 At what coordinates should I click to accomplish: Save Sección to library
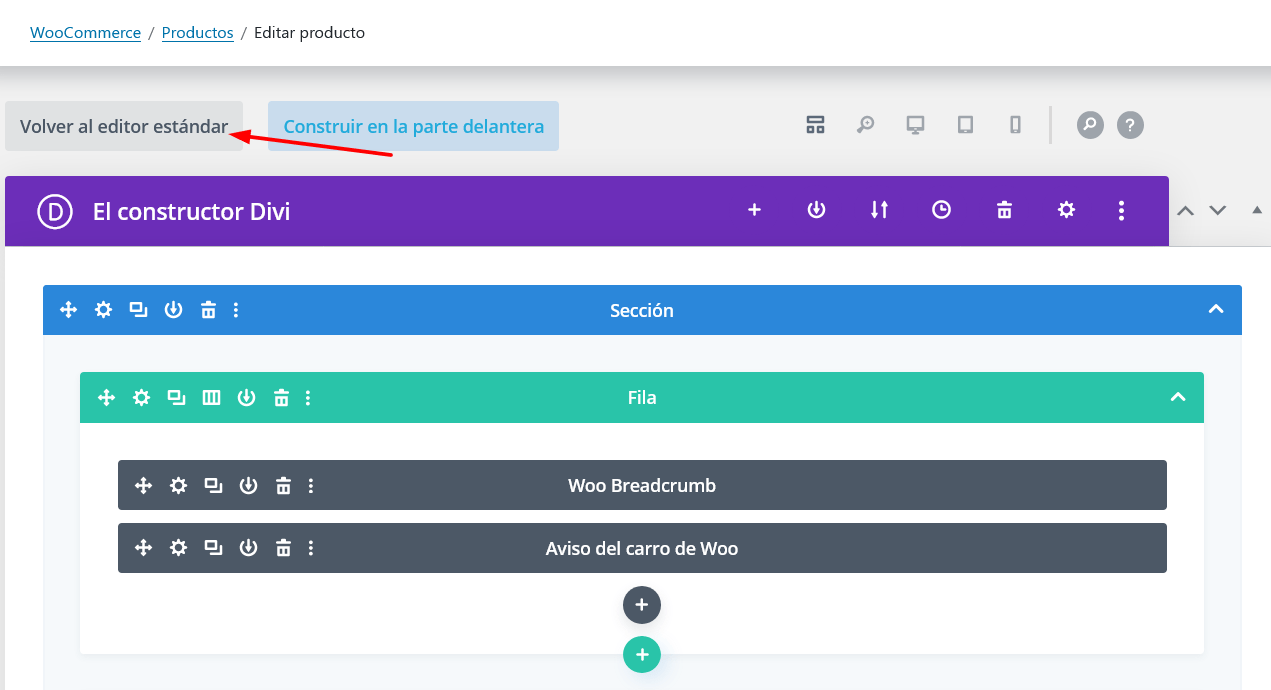pos(174,310)
